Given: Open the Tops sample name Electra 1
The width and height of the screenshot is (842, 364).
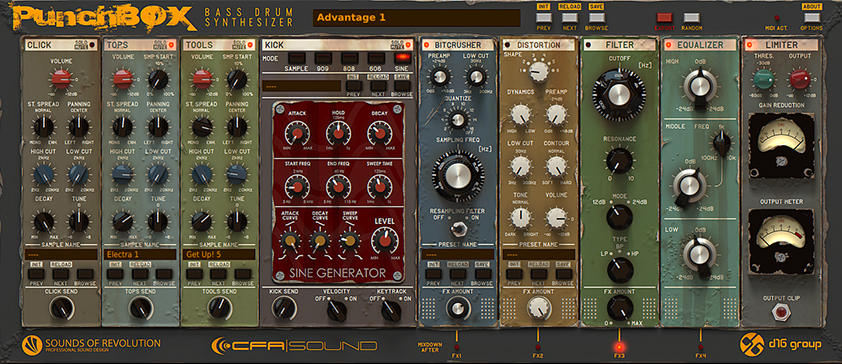Looking at the screenshot, I should (x=140, y=254).
